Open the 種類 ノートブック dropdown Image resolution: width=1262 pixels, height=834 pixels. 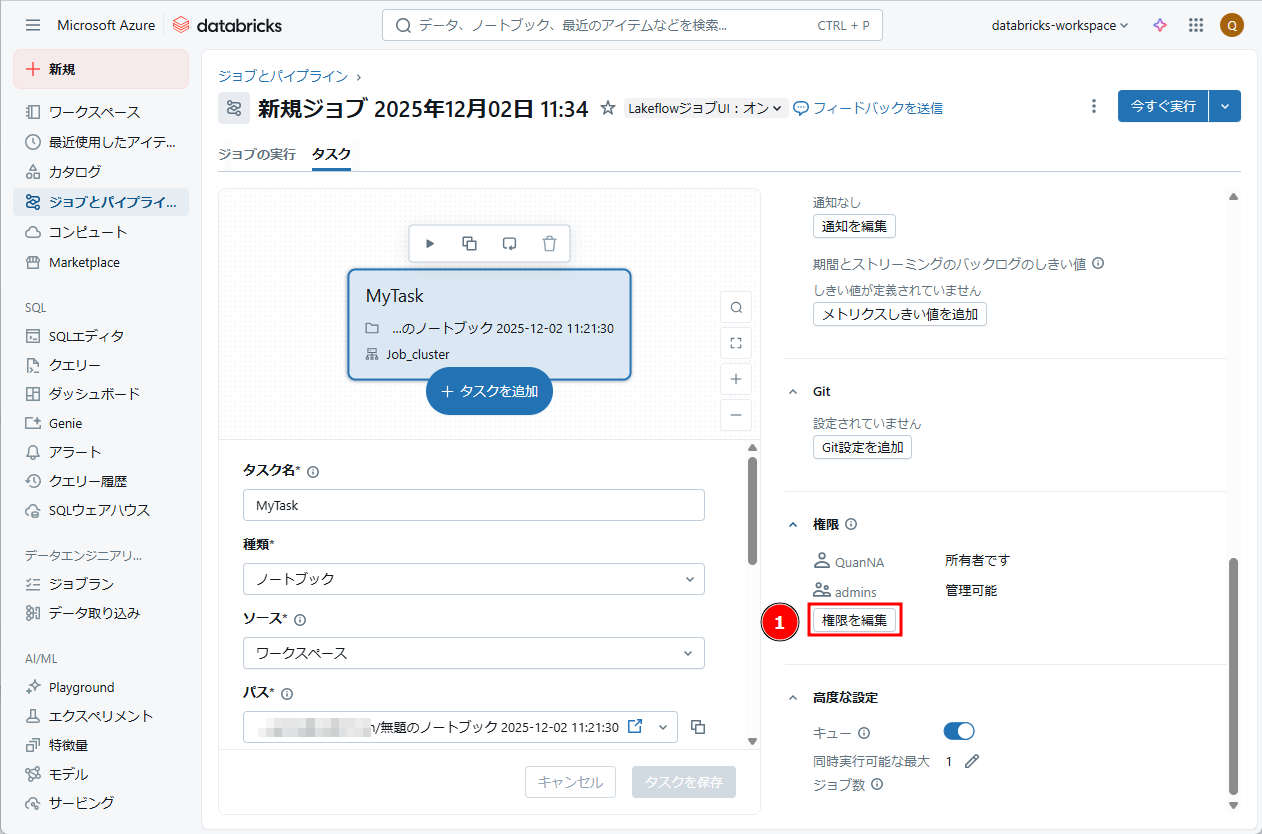point(473,579)
